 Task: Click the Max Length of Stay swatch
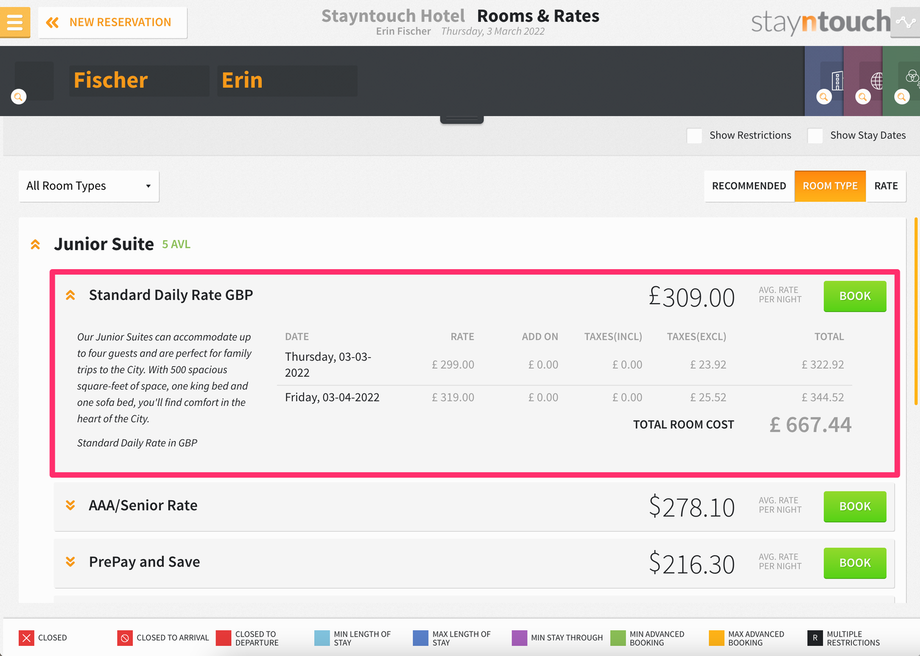[421, 638]
